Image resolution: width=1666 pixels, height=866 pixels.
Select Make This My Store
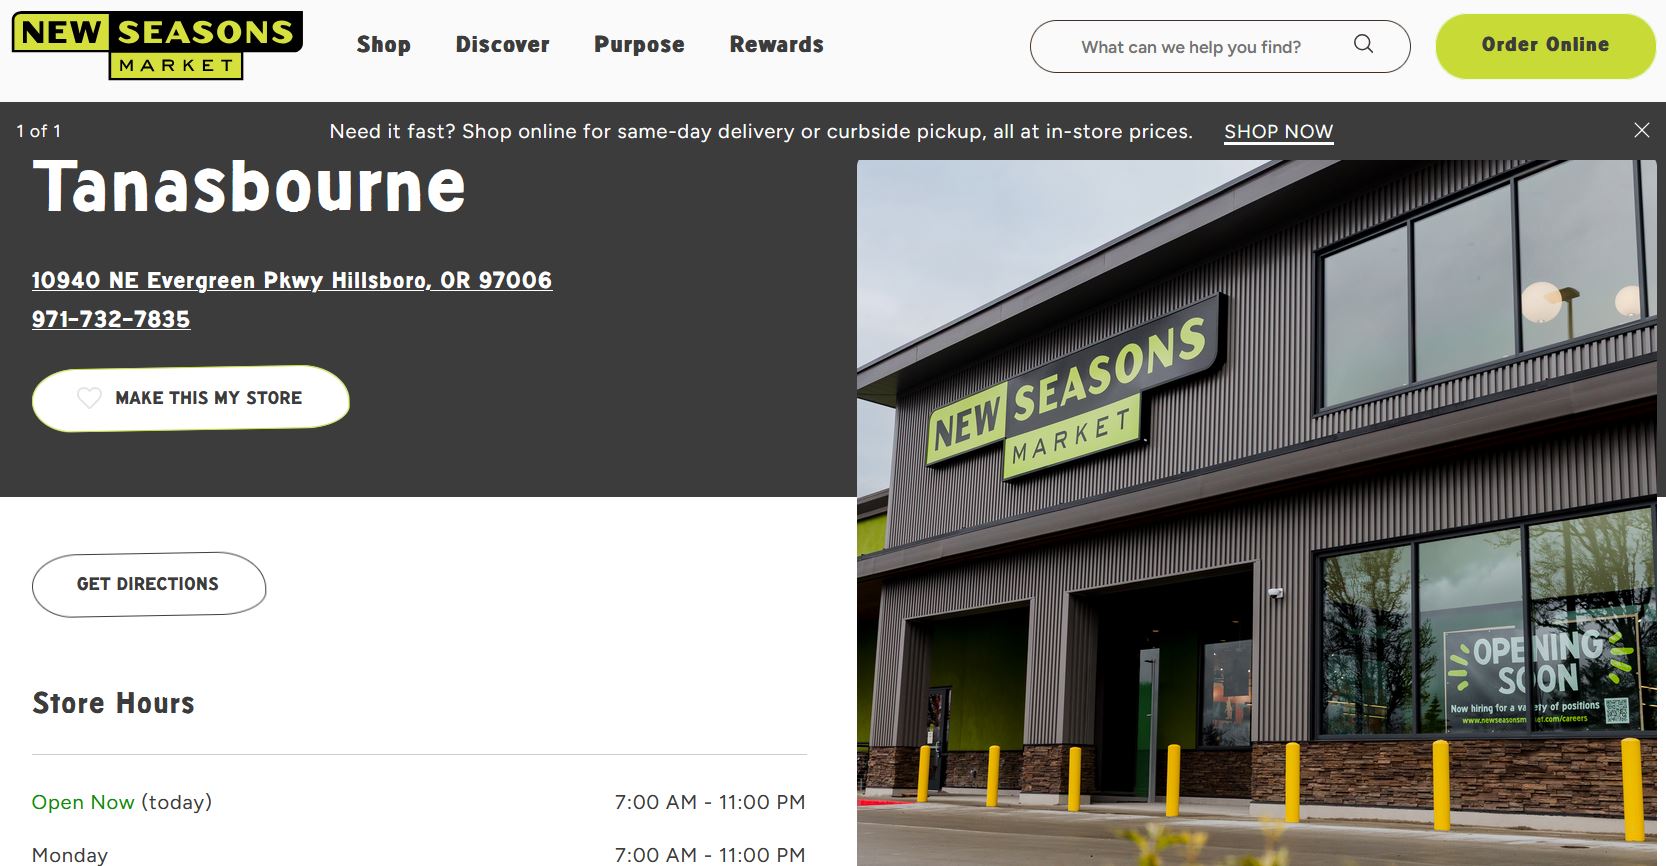(x=191, y=398)
